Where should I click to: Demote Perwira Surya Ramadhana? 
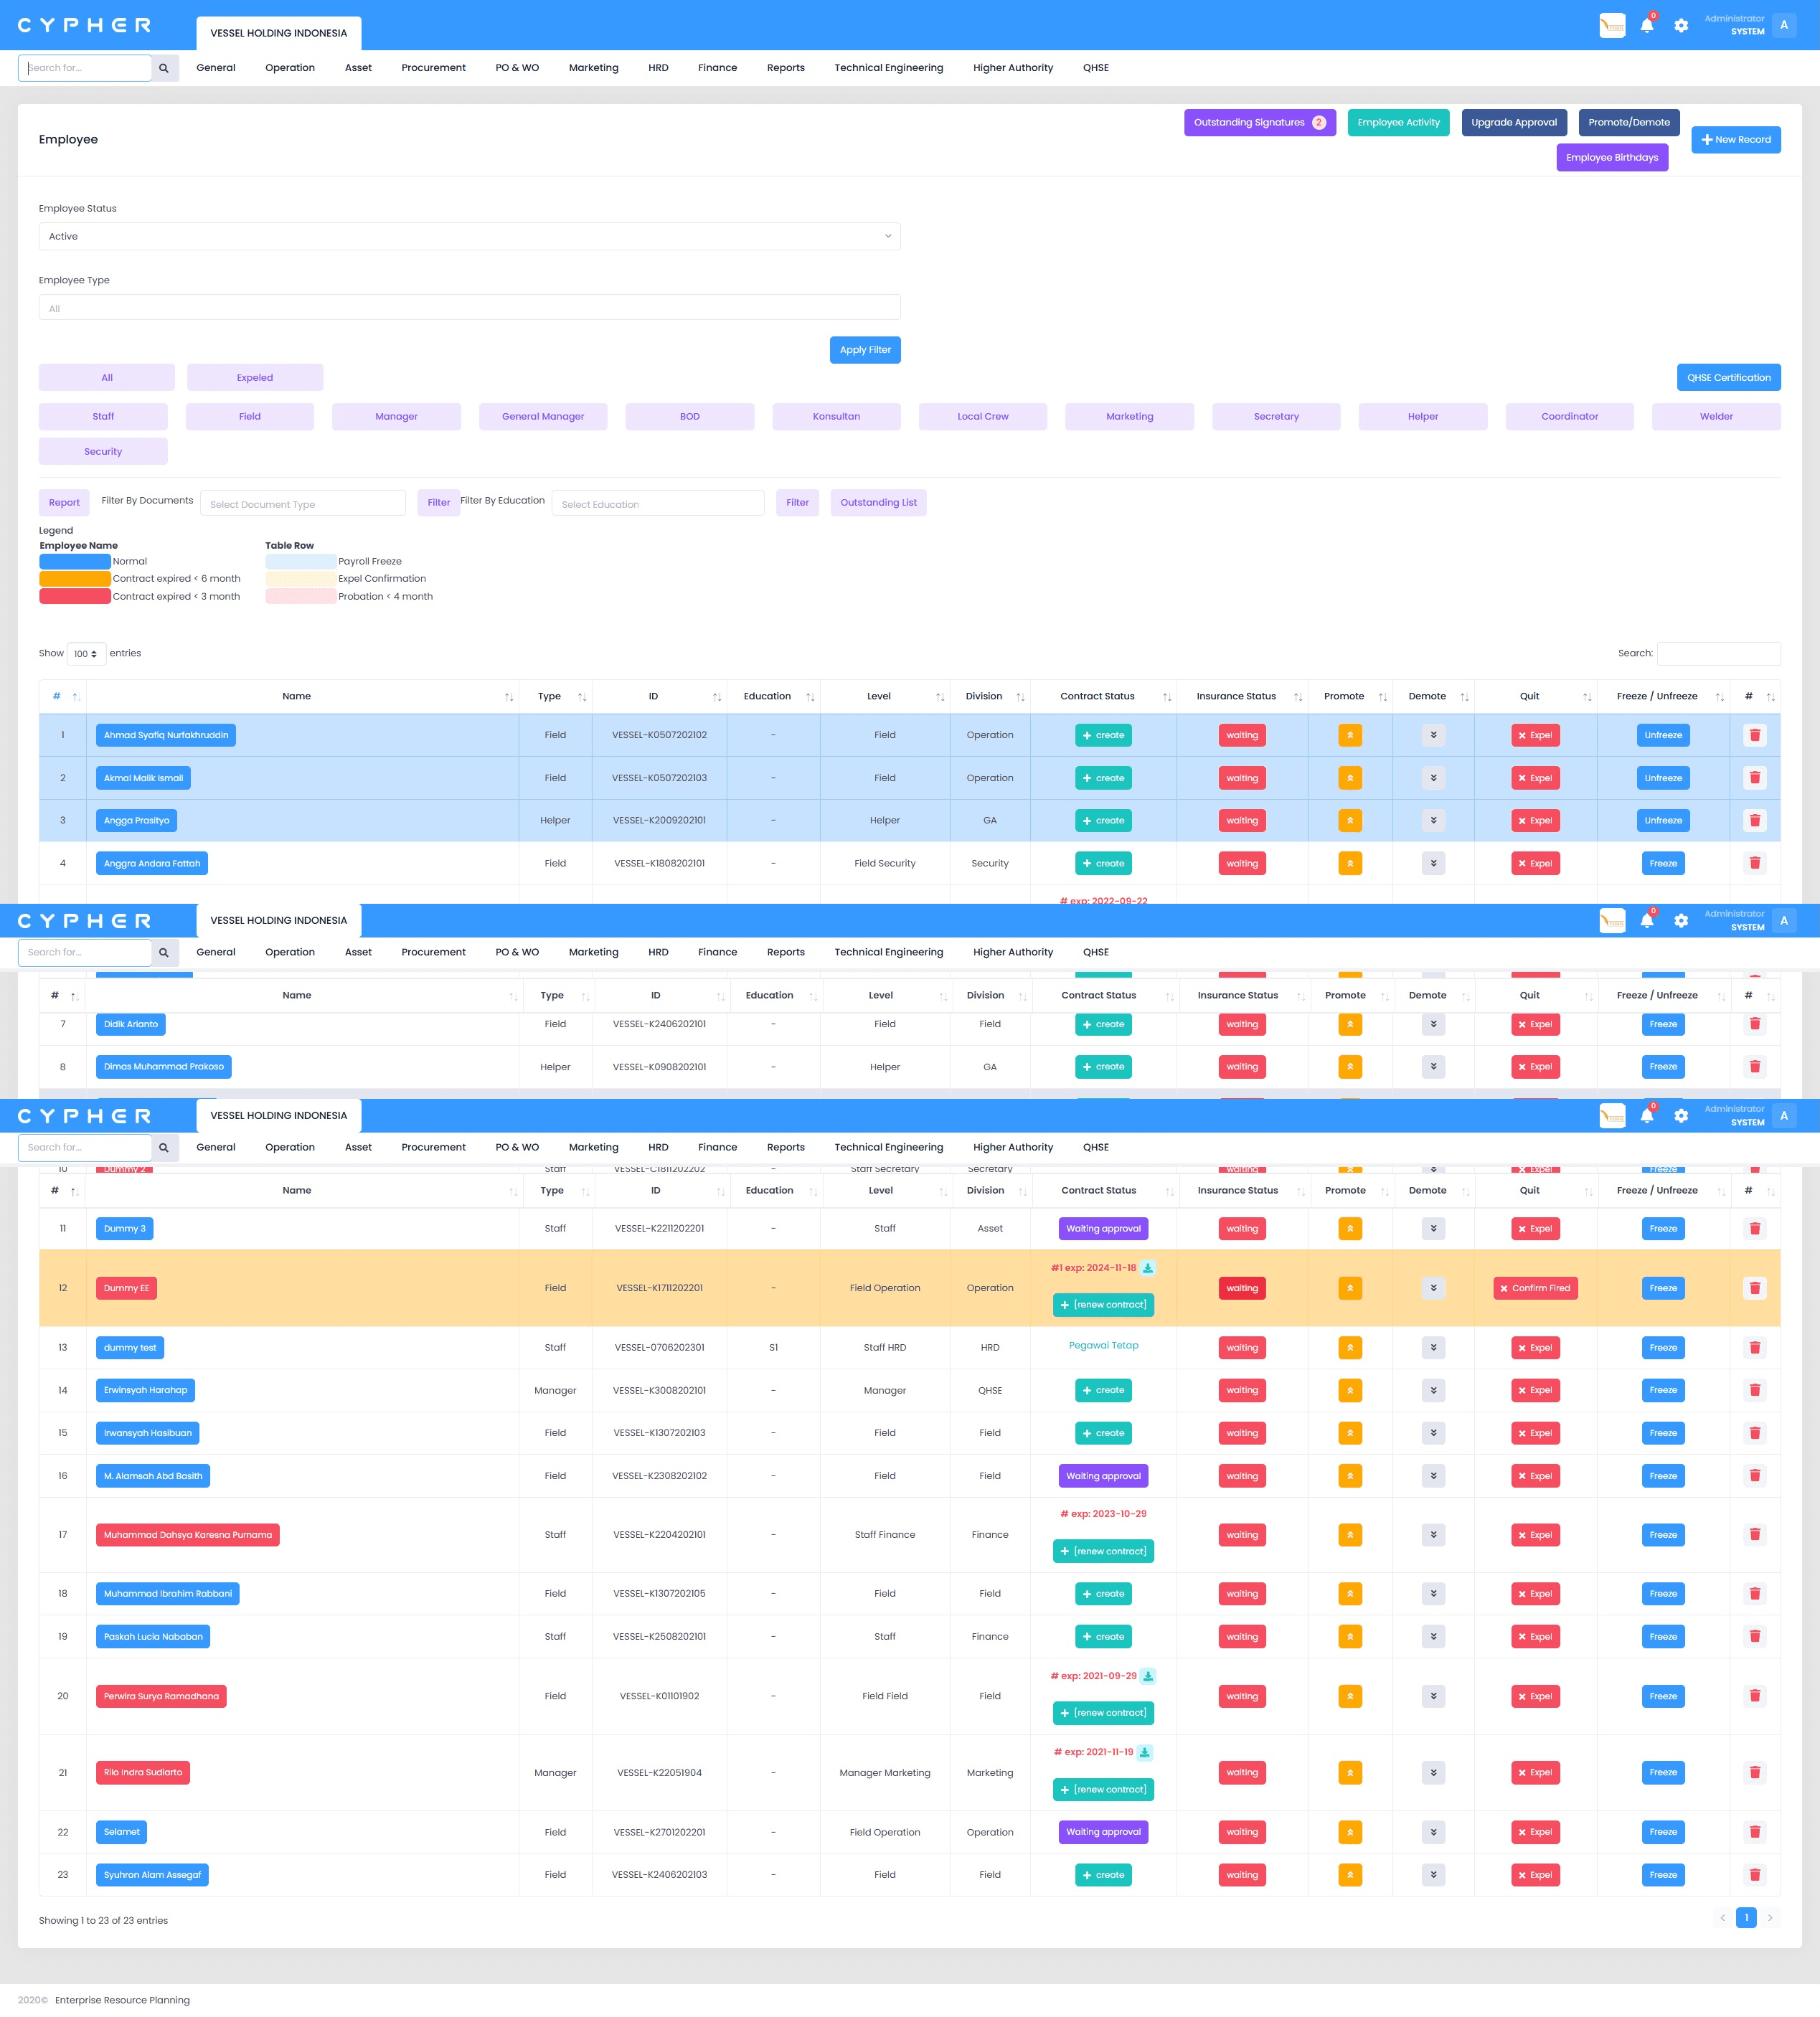pyautogui.click(x=1433, y=1696)
